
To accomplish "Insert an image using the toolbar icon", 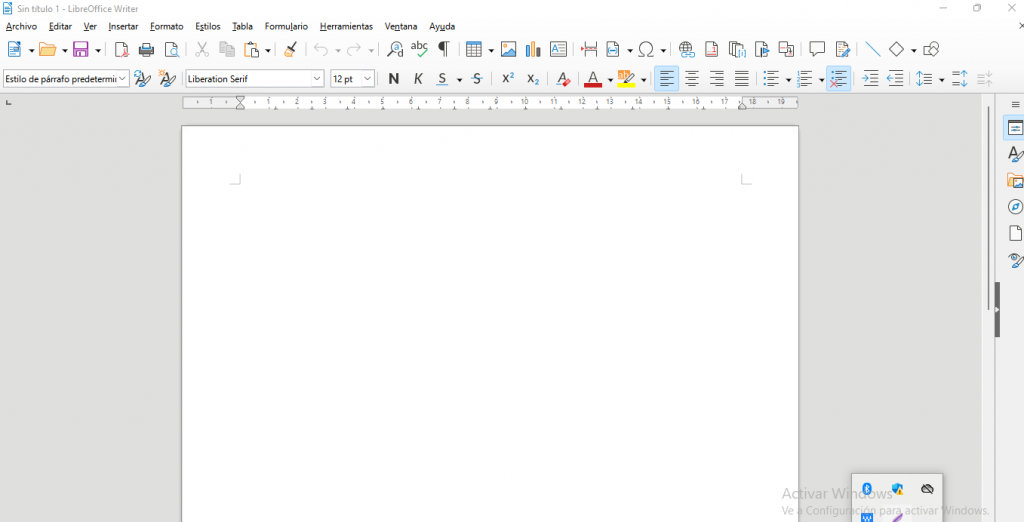I will click(508, 49).
